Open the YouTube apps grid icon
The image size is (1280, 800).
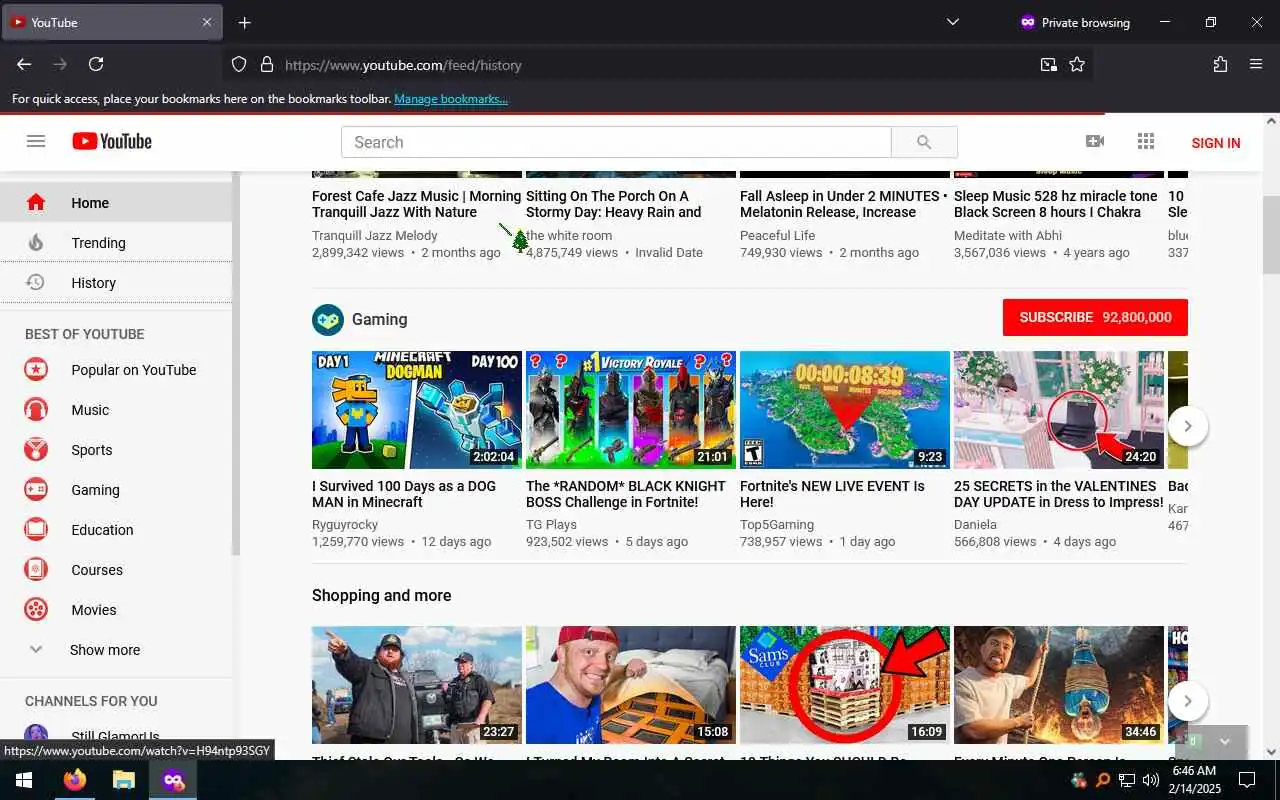1146,141
